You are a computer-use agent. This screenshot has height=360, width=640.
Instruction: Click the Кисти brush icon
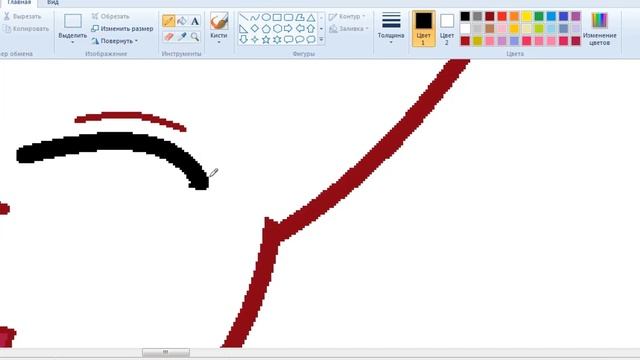pyautogui.click(x=219, y=21)
